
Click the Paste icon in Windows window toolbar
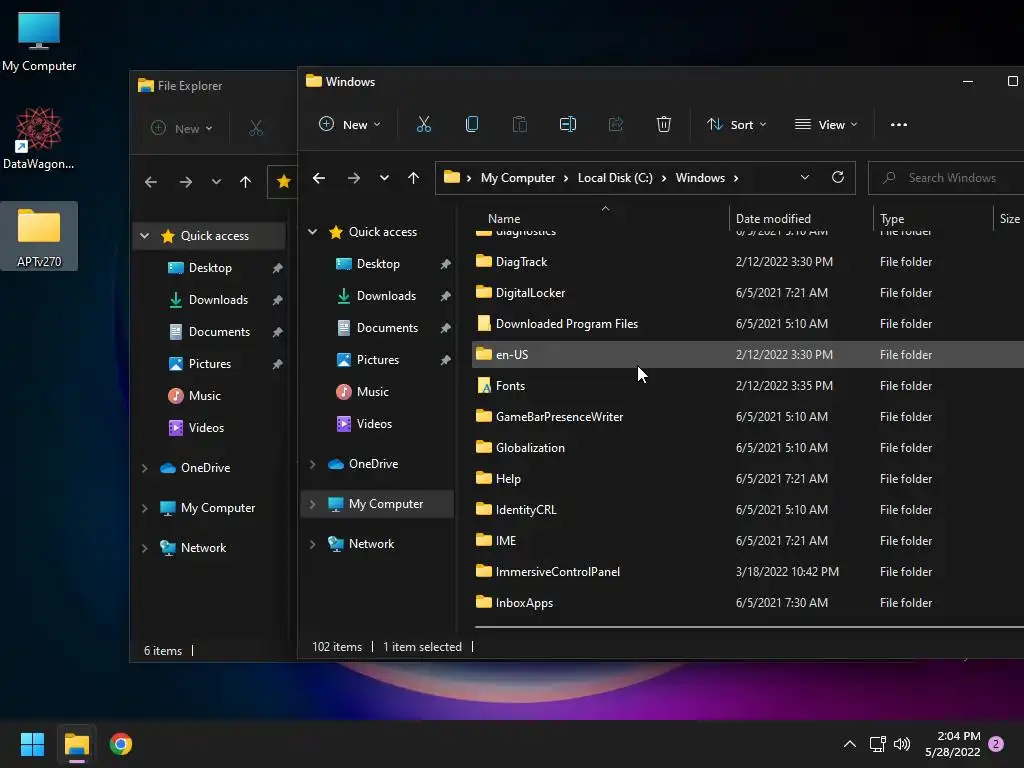pyautogui.click(x=520, y=124)
